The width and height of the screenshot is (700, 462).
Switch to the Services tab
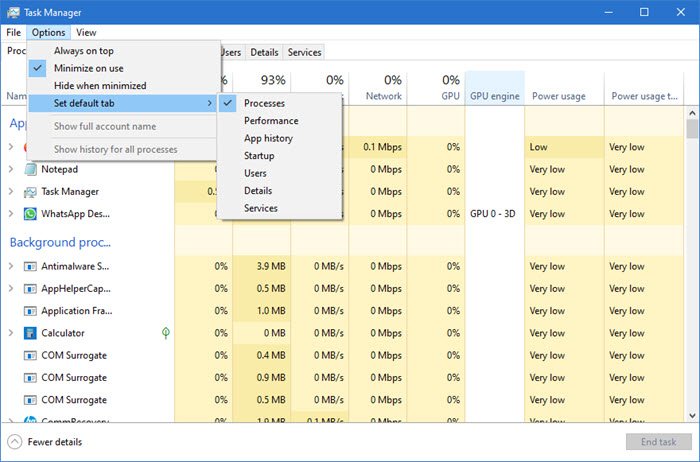[x=304, y=52]
